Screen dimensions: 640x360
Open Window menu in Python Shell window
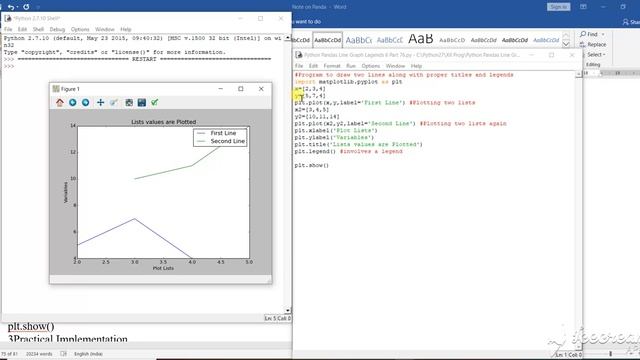(x=104, y=29)
